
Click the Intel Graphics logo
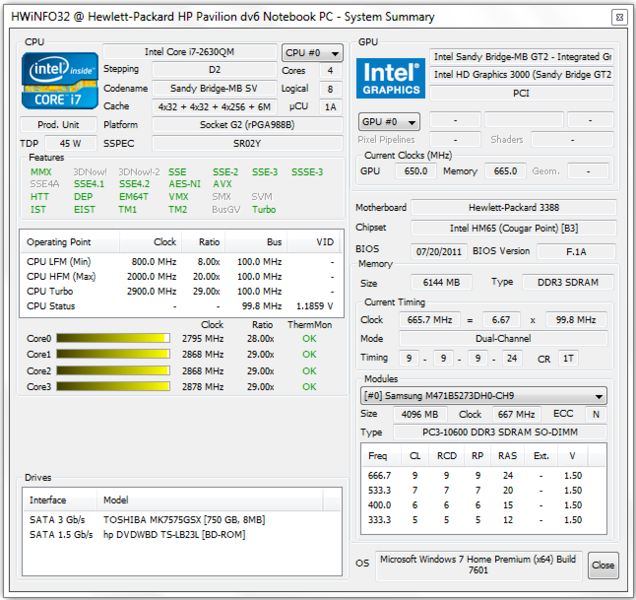(x=391, y=78)
